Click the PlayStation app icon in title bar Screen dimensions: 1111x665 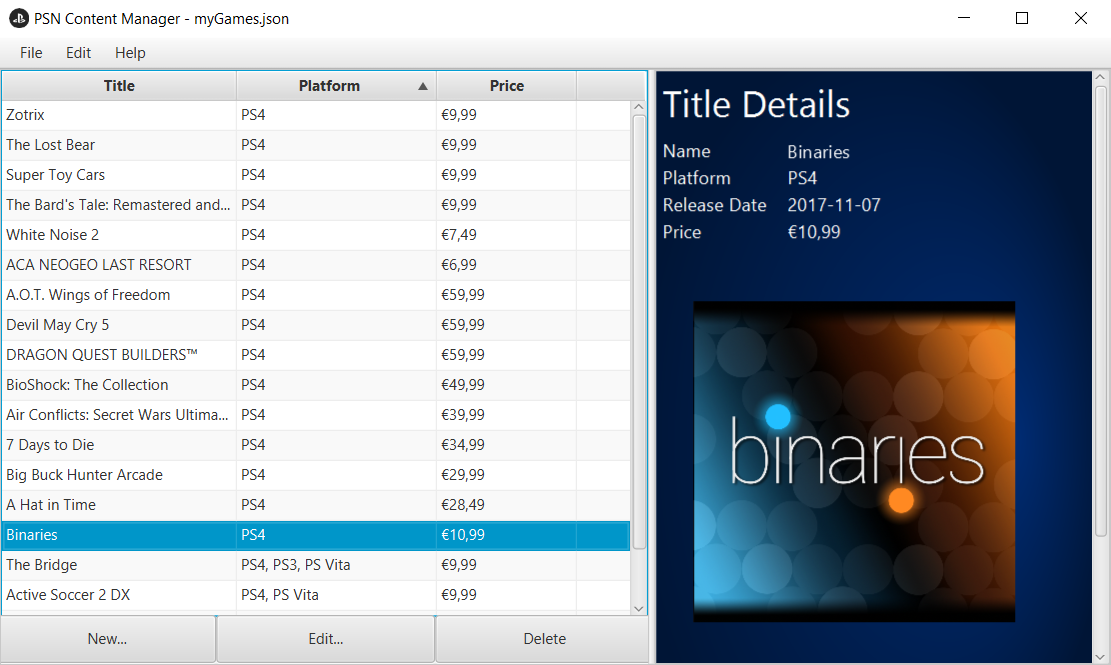(x=18, y=18)
